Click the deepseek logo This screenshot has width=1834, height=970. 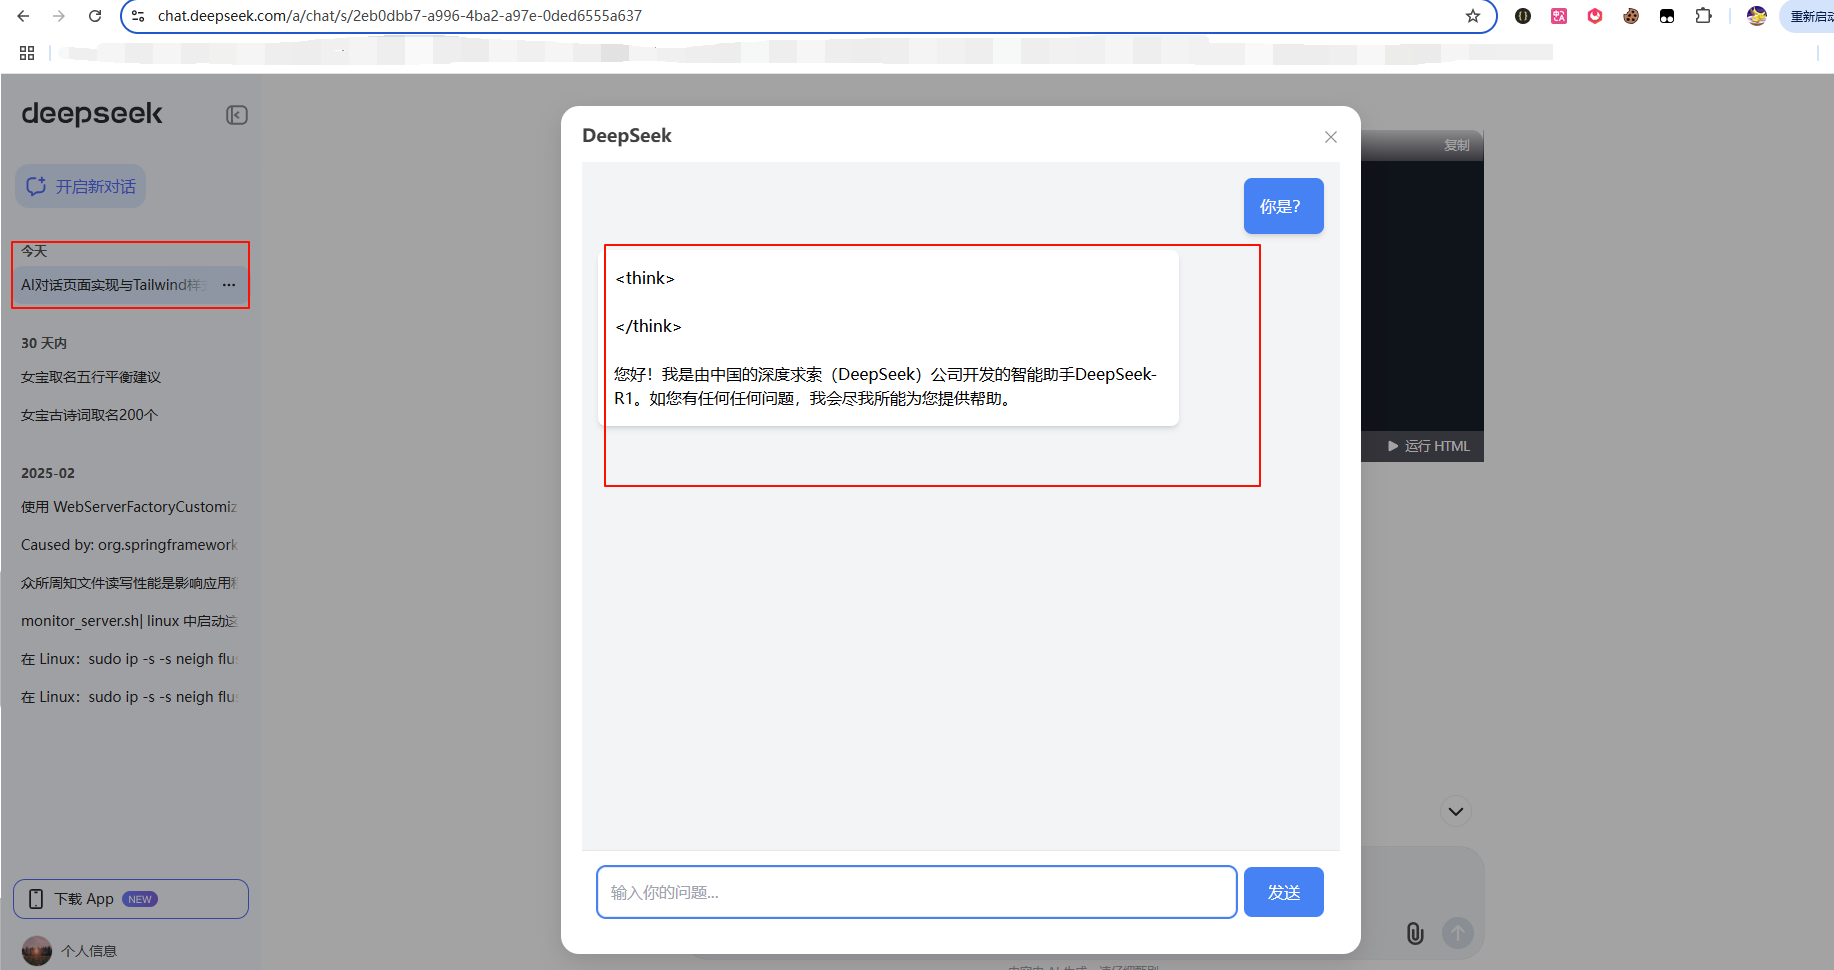[x=92, y=114]
